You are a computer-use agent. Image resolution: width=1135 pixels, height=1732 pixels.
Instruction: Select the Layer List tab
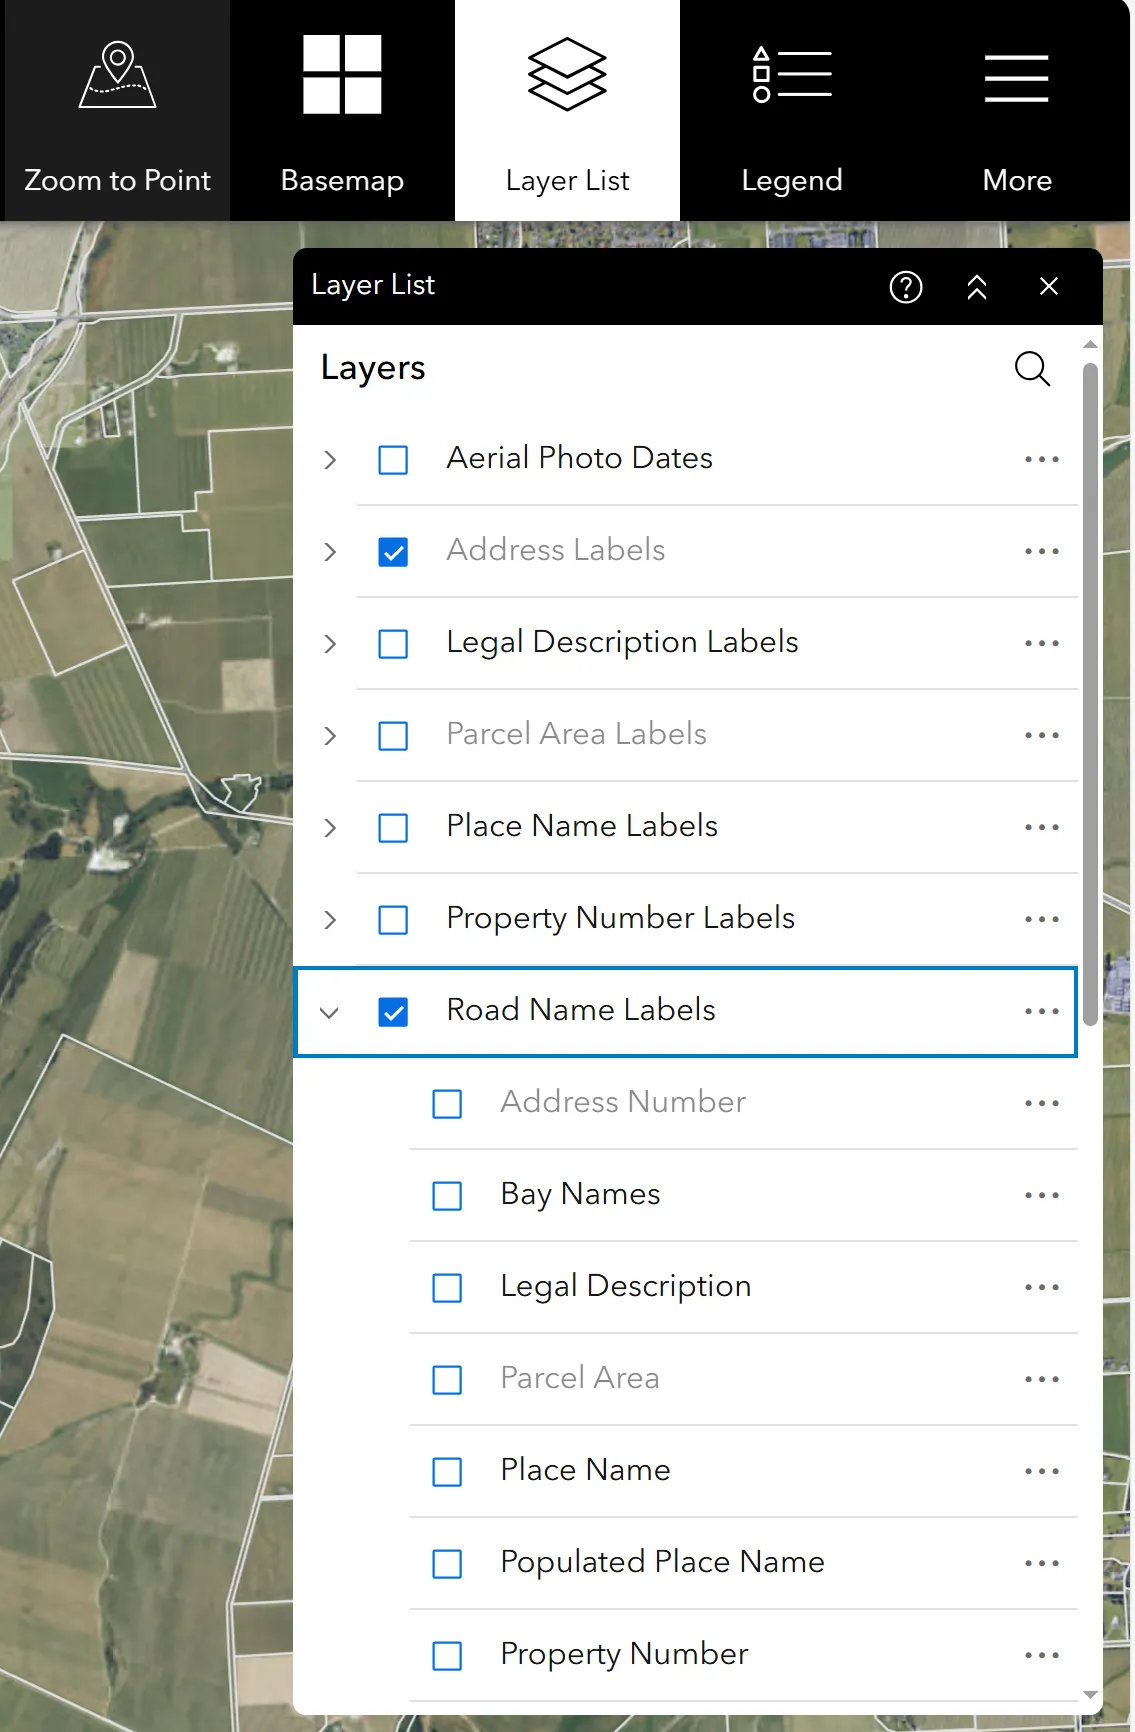567,110
